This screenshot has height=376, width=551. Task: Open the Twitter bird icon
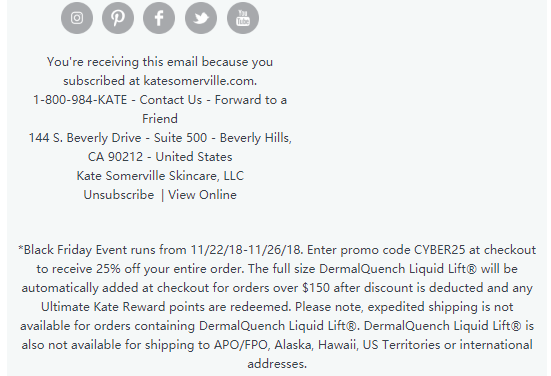201,18
